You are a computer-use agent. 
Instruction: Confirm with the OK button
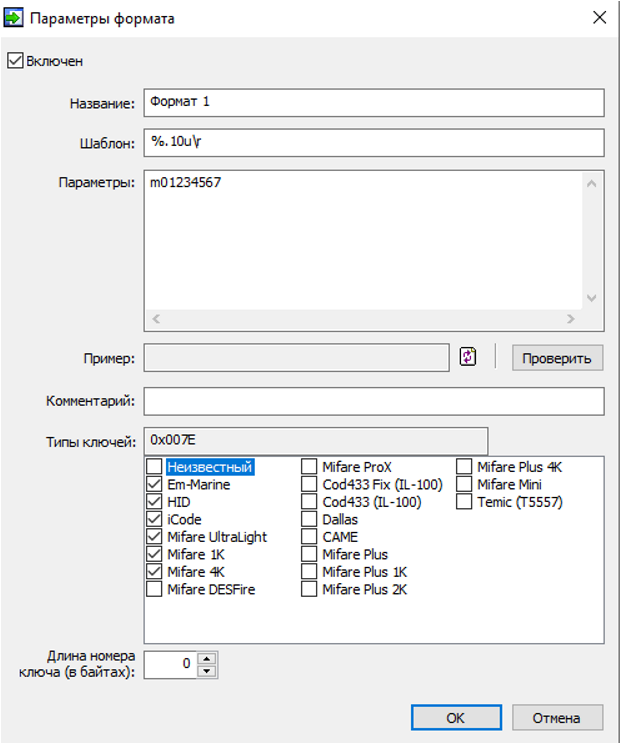[x=456, y=718]
